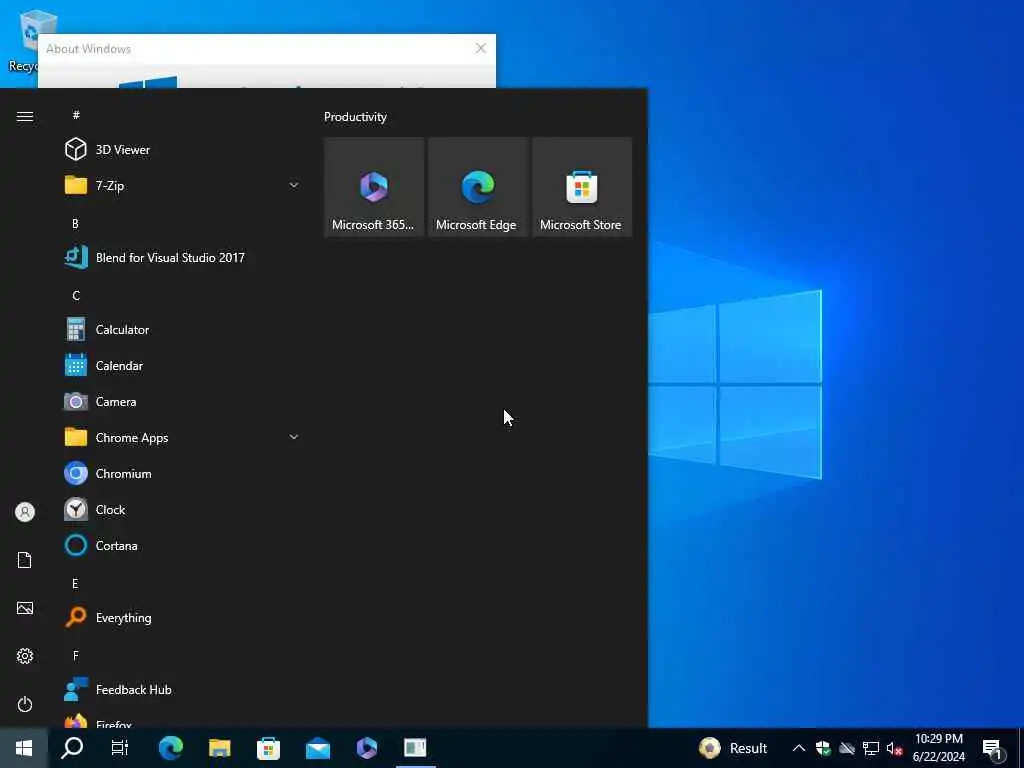
Task: Open taskbar Search
Action: tap(72, 748)
